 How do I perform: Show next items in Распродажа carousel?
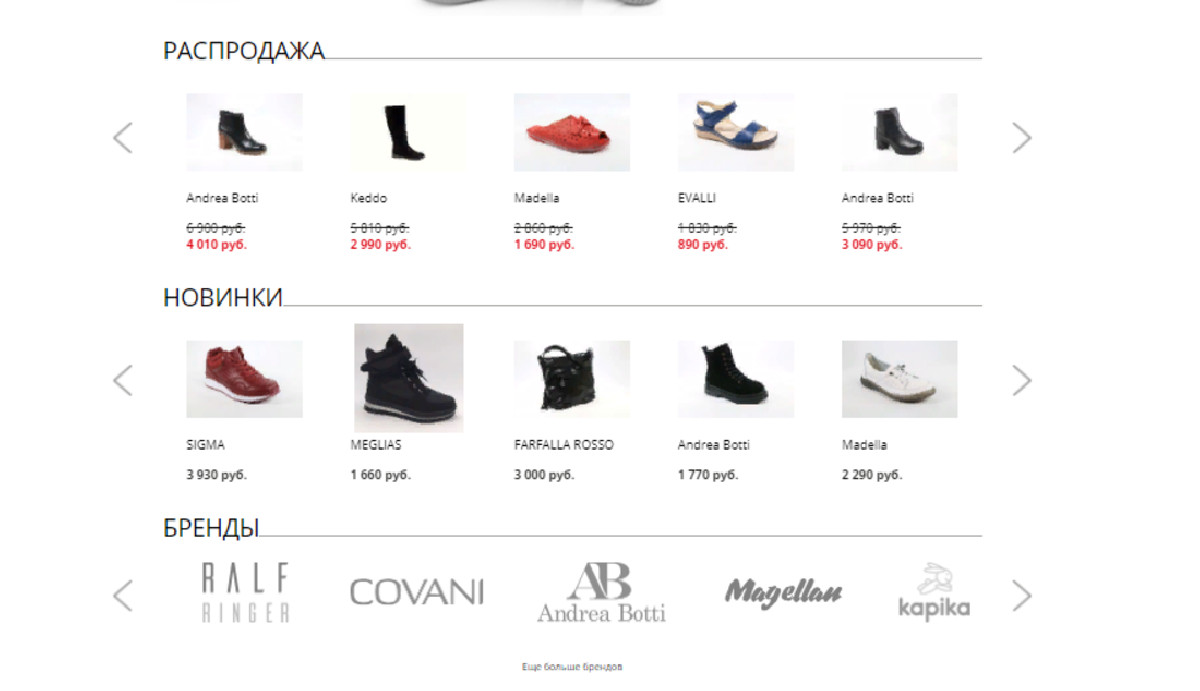pyautogui.click(x=1021, y=137)
